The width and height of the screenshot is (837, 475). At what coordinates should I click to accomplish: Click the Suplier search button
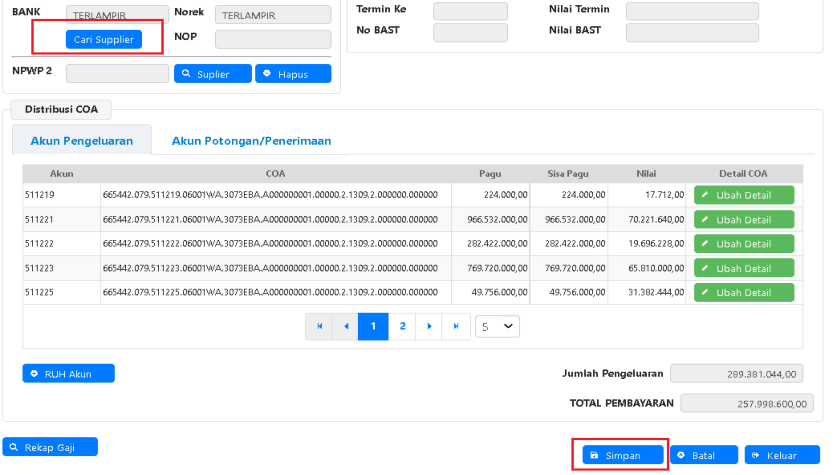[212, 74]
